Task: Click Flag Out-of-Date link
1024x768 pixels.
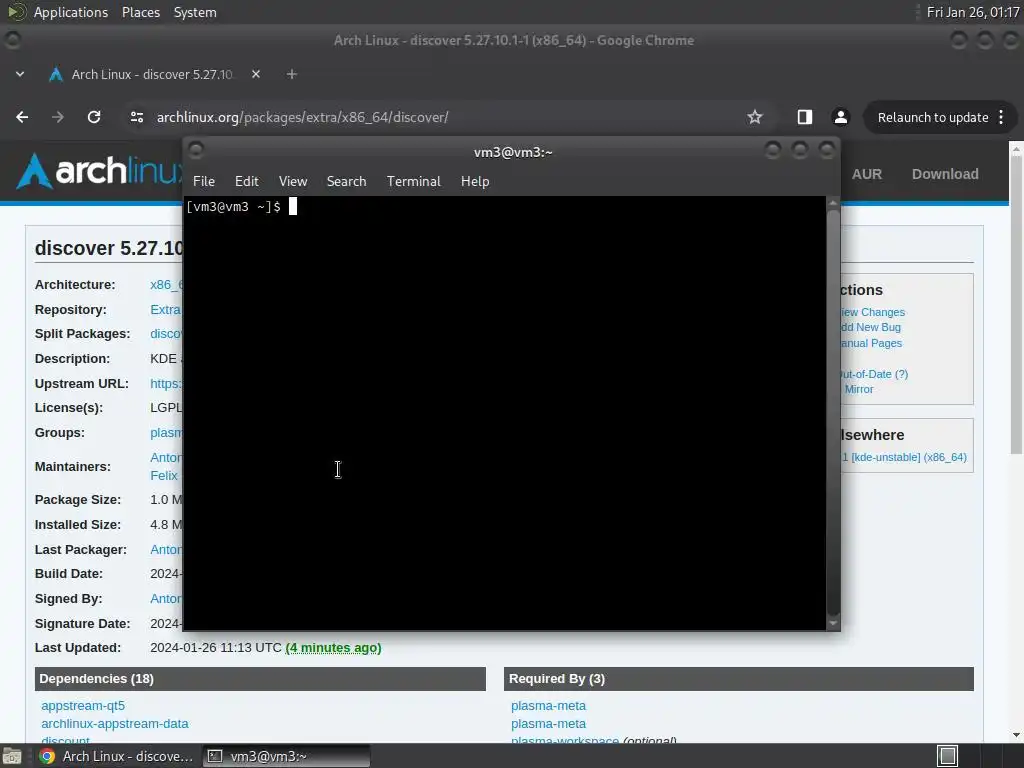Action: pyautogui.click(x=874, y=374)
